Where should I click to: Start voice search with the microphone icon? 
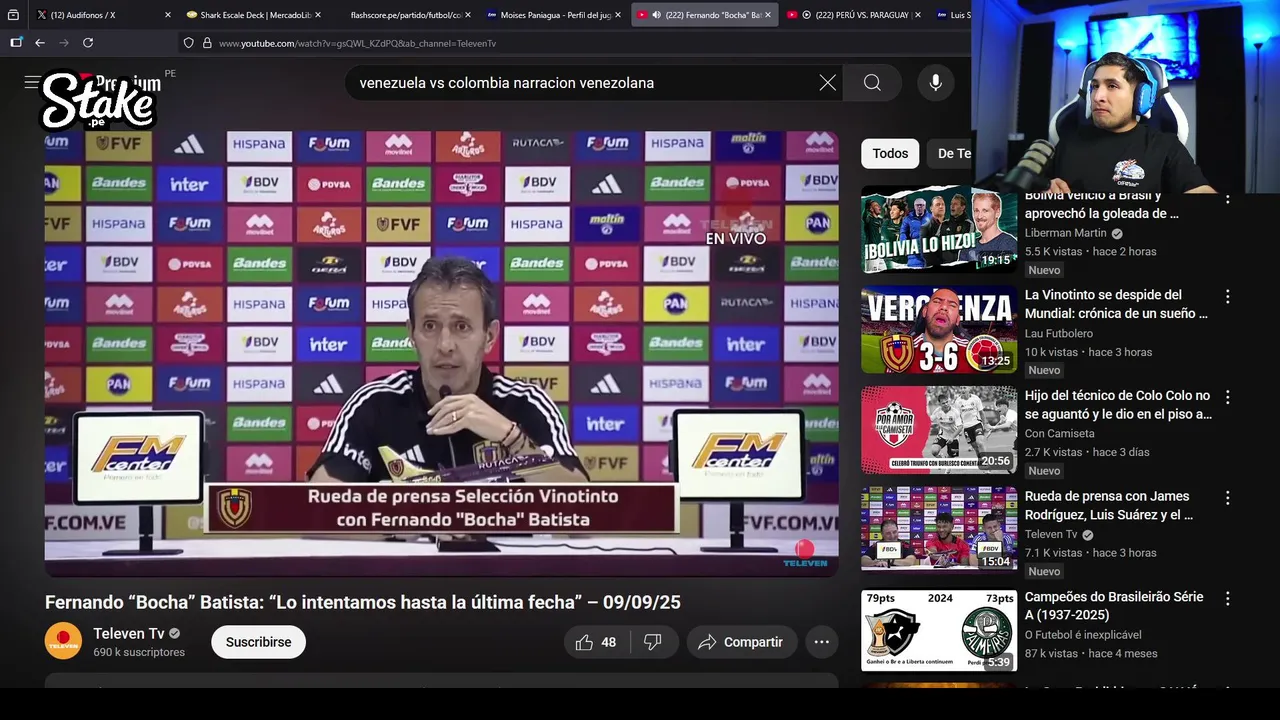(935, 83)
